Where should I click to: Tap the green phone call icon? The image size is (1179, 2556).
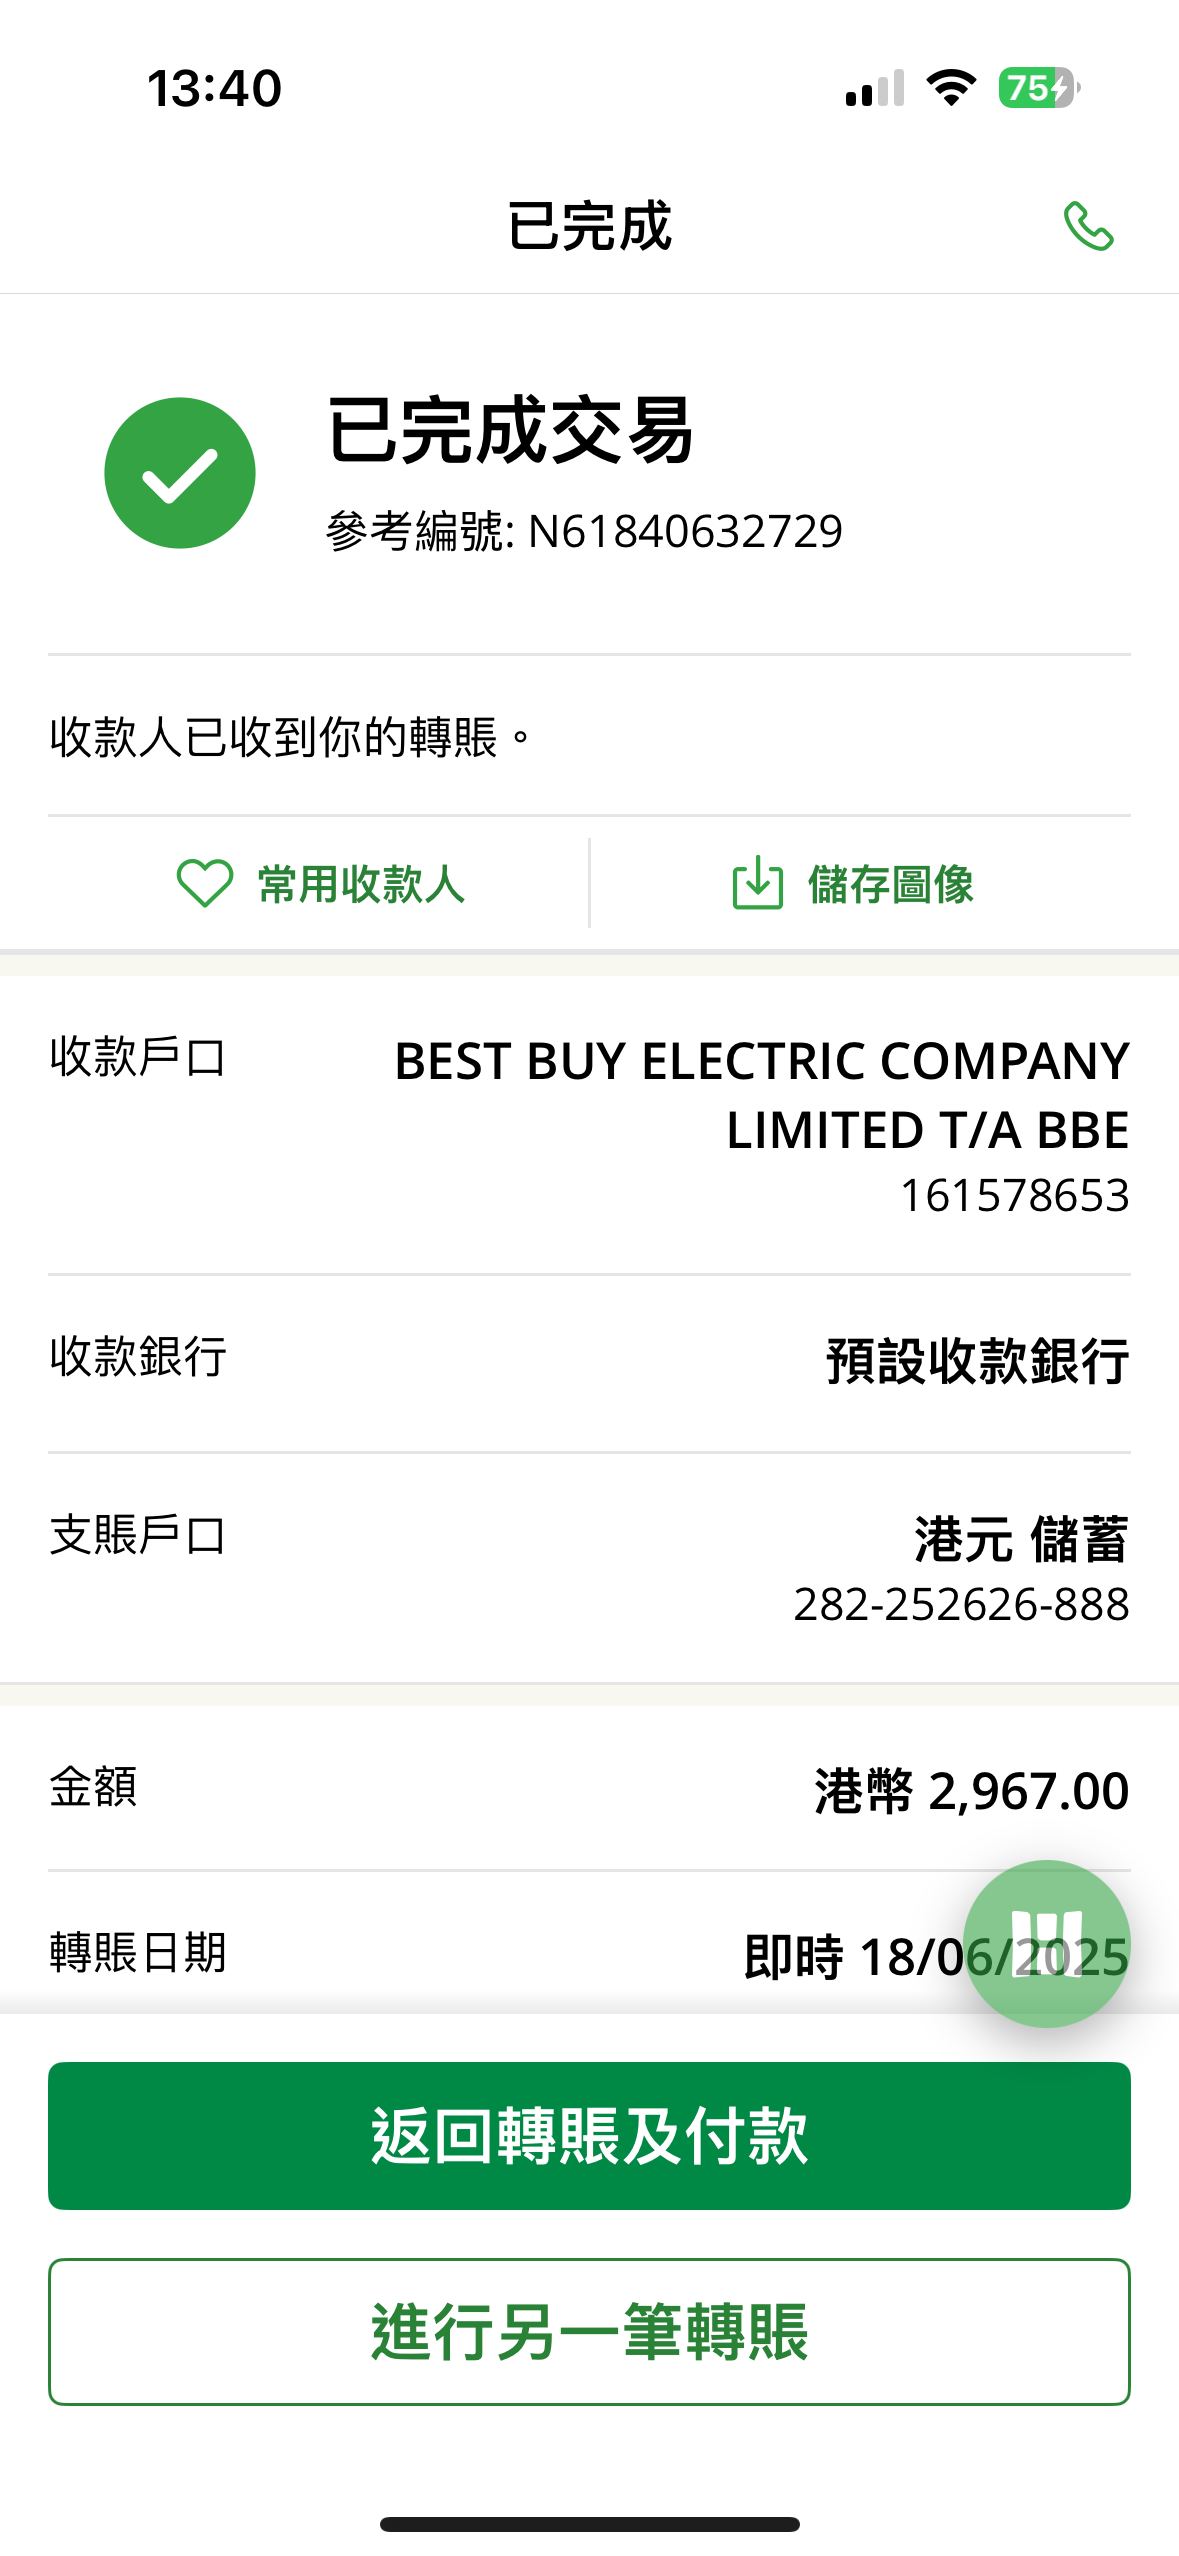[1088, 226]
